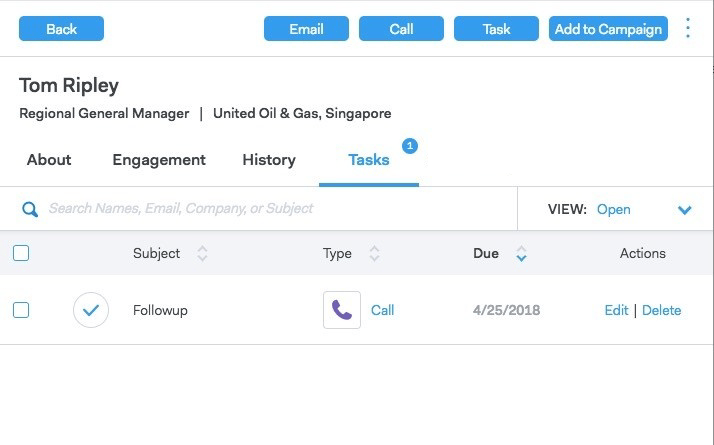Click the three-dot more options icon
Image resolution: width=714 pixels, height=445 pixels.
point(688,28)
